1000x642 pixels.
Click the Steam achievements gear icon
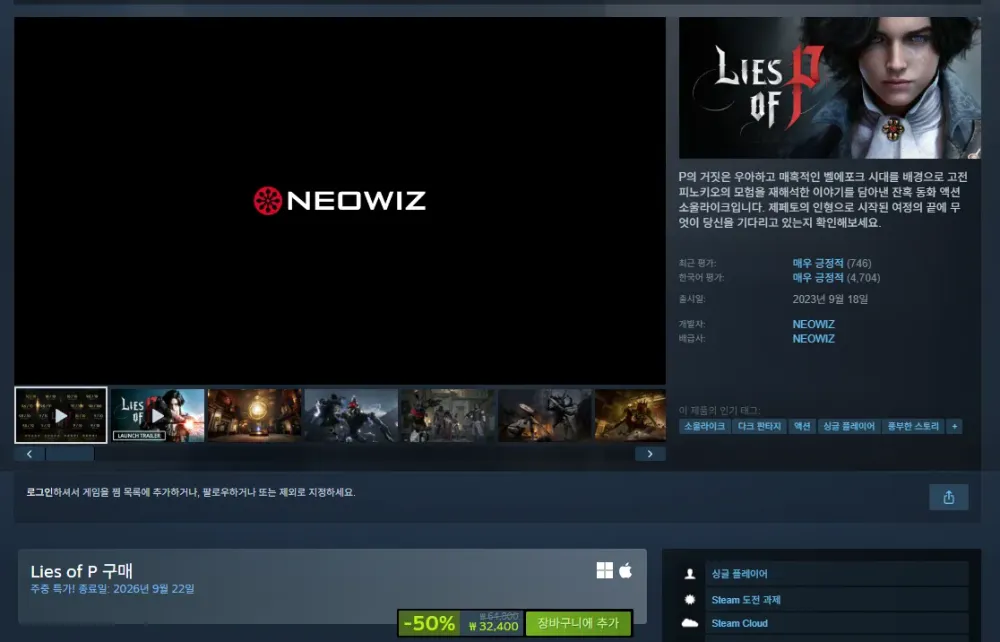pyautogui.click(x=689, y=599)
